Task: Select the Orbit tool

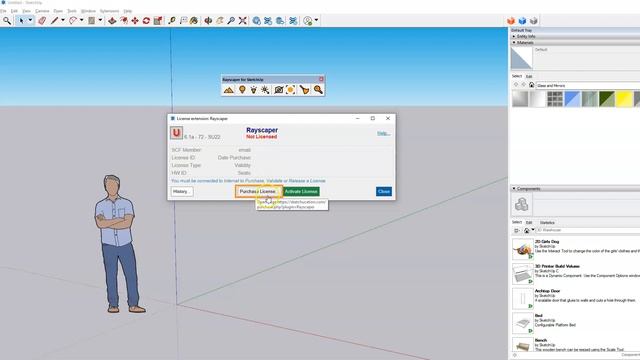Action: (208, 20)
